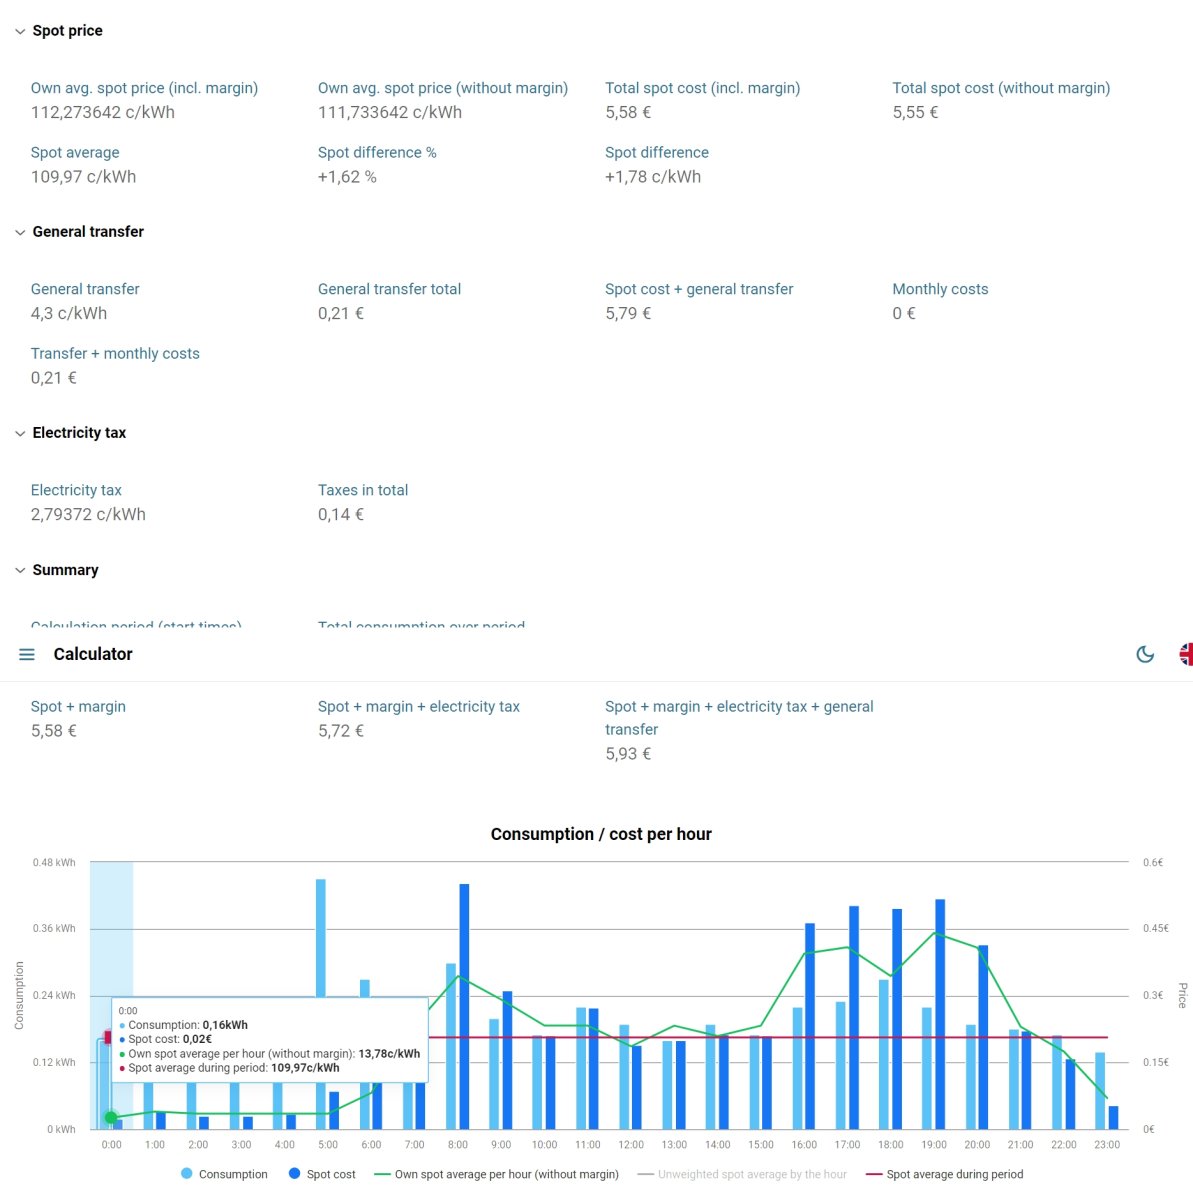The width and height of the screenshot is (1193, 1200).
Task: Click the green data point at 0:00
Action: click(111, 1117)
